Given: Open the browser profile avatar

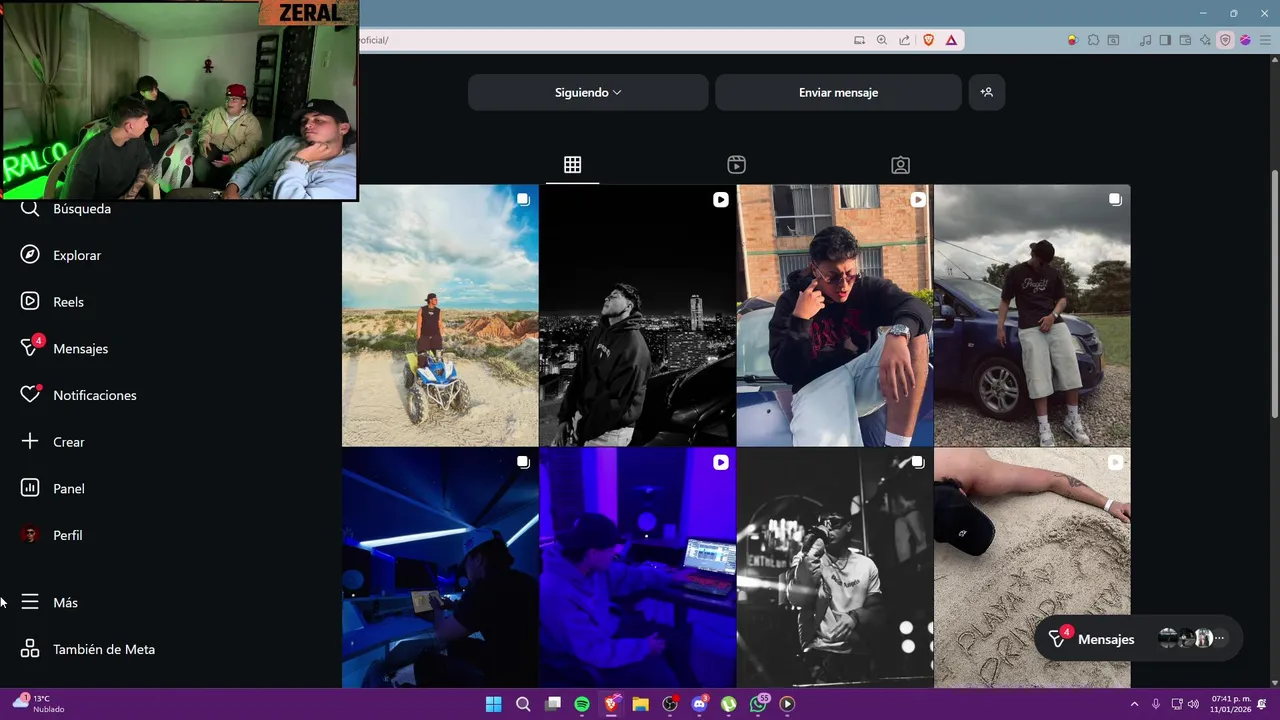Looking at the screenshot, I should [1245, 40].
